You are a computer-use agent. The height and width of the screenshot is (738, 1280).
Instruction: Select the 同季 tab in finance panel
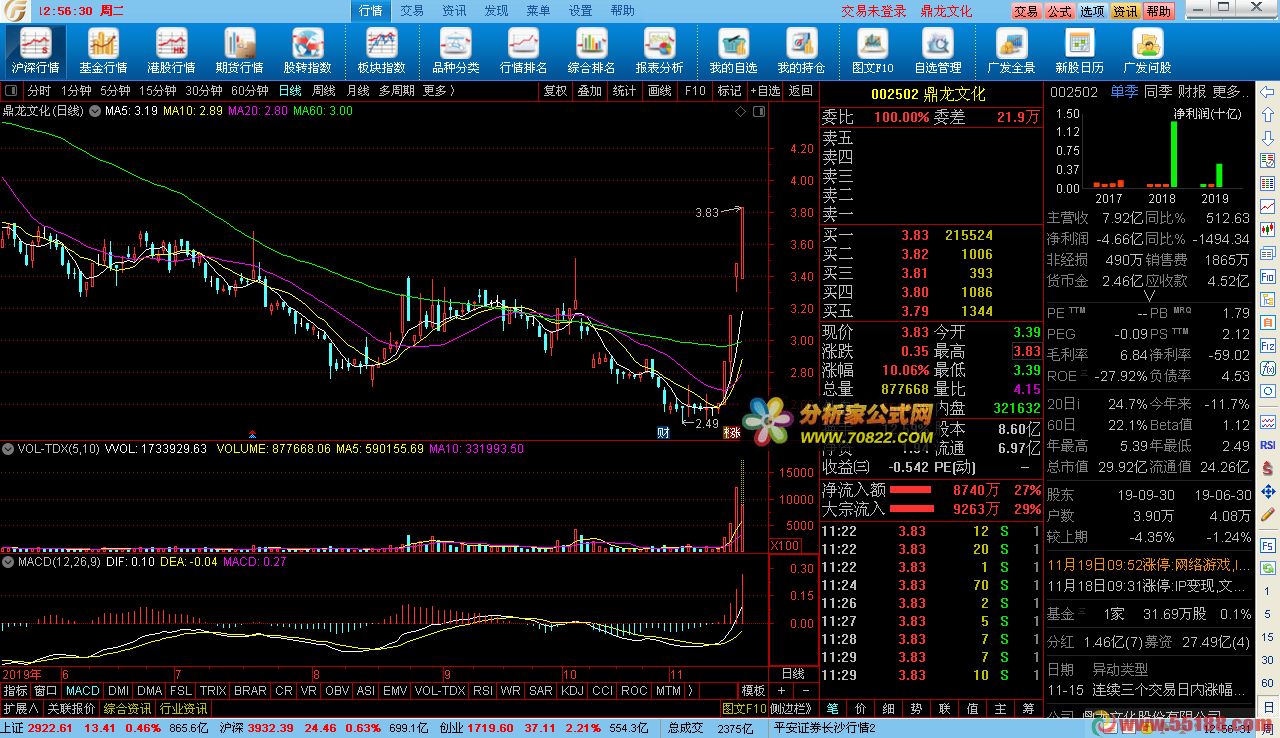(x=1158, y=92)
